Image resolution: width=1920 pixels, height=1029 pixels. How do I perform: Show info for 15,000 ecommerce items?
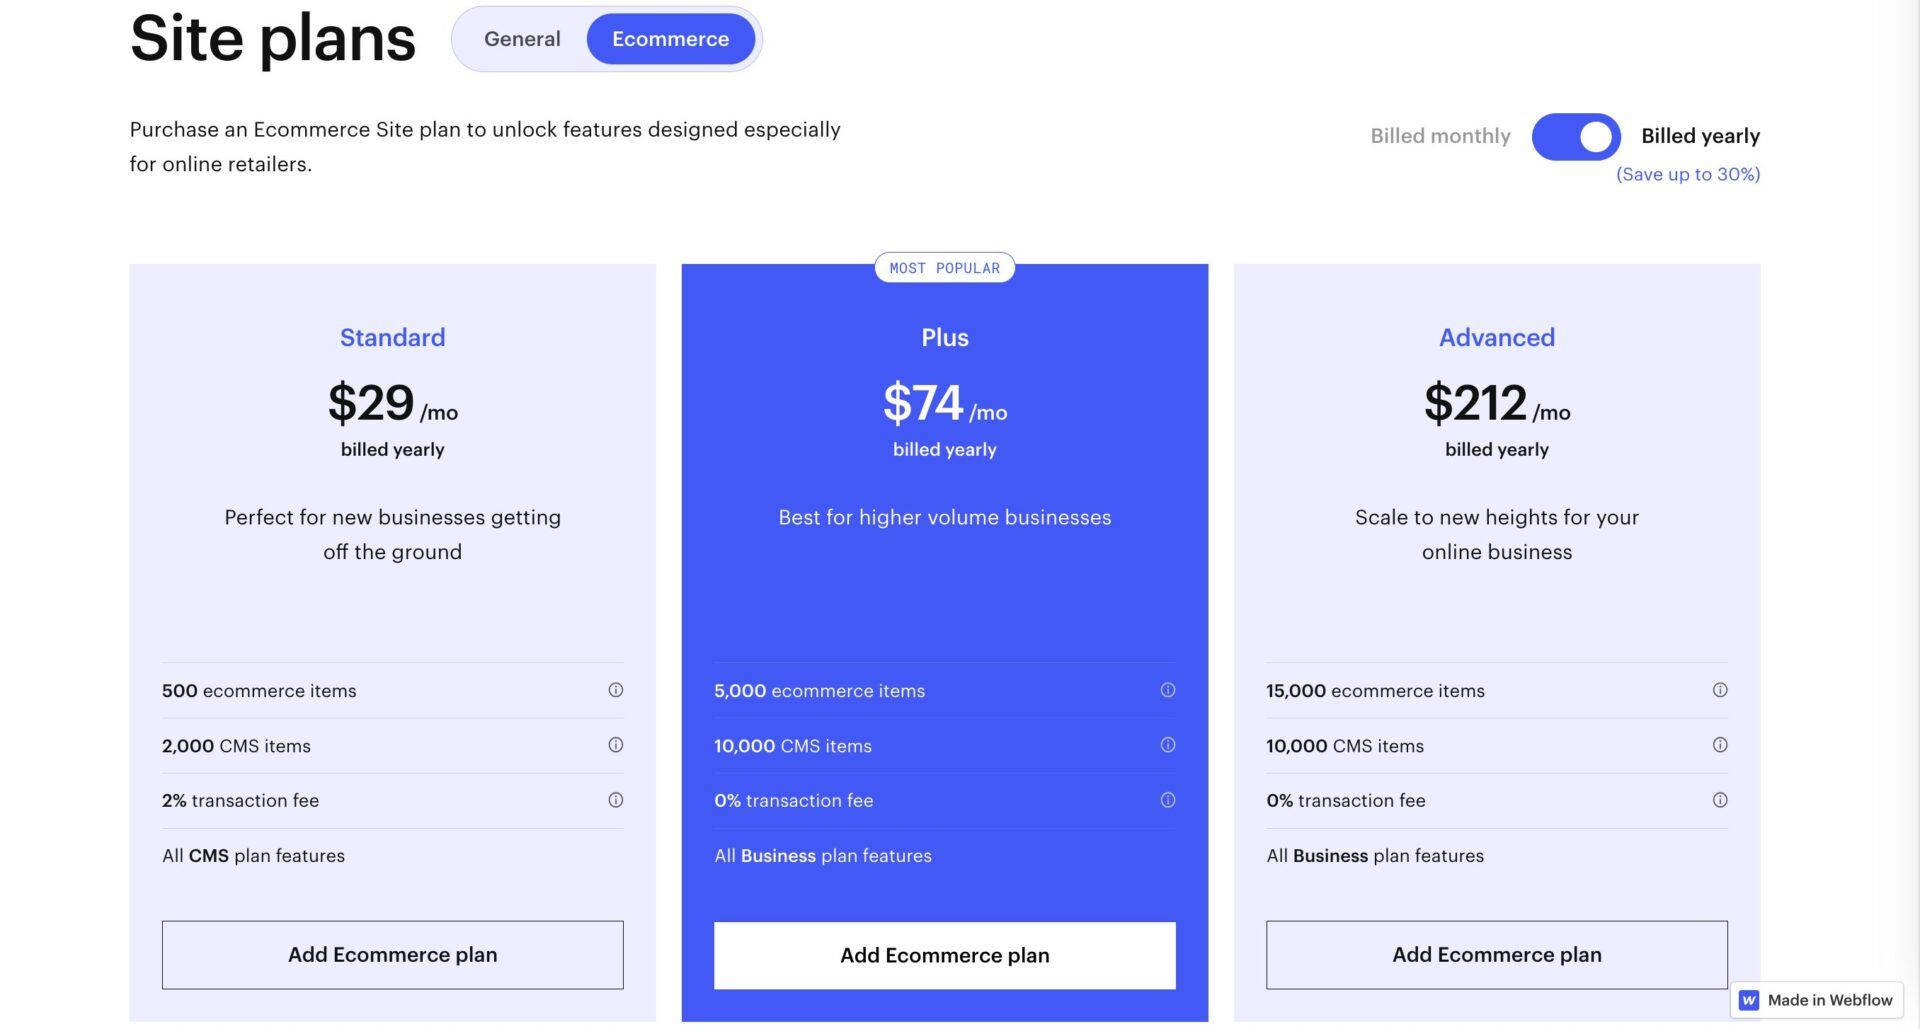pyautogui.click(x=1720, y=690)
